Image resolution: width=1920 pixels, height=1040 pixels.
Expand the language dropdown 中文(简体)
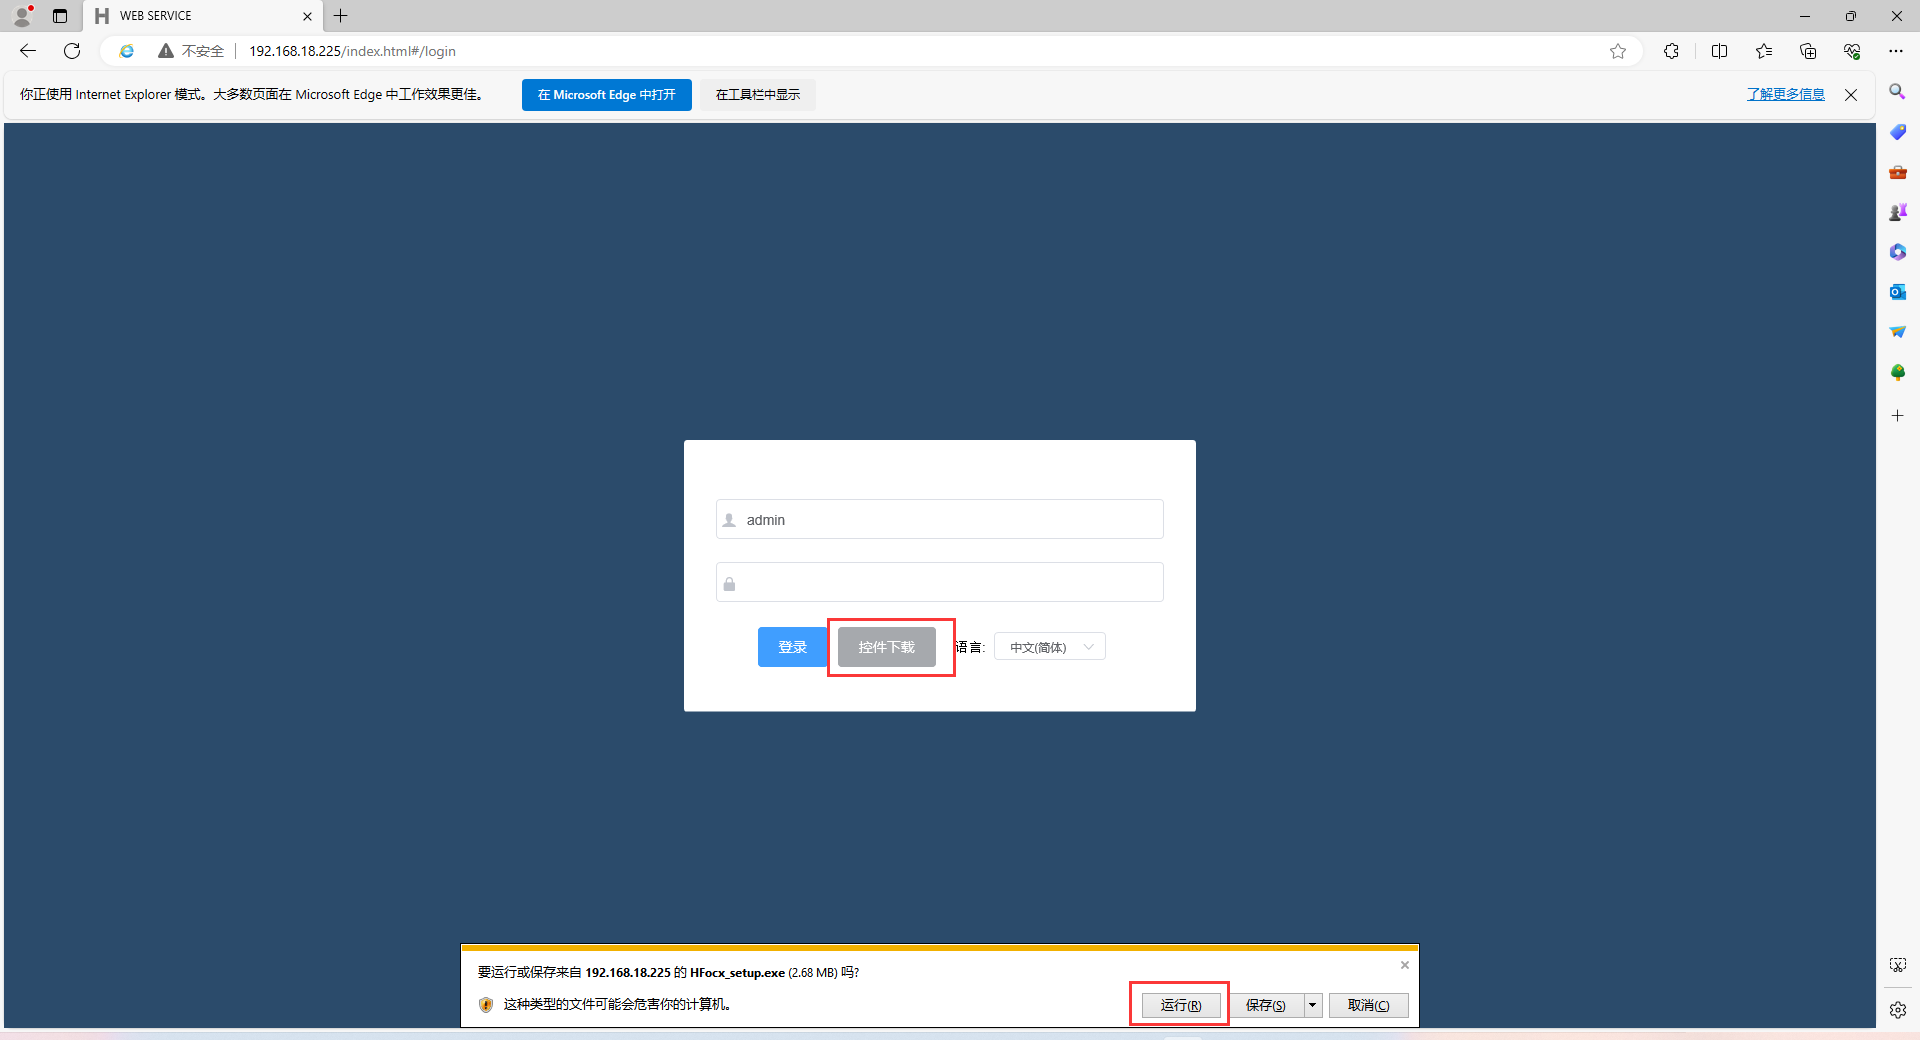tap(1049, 647)
